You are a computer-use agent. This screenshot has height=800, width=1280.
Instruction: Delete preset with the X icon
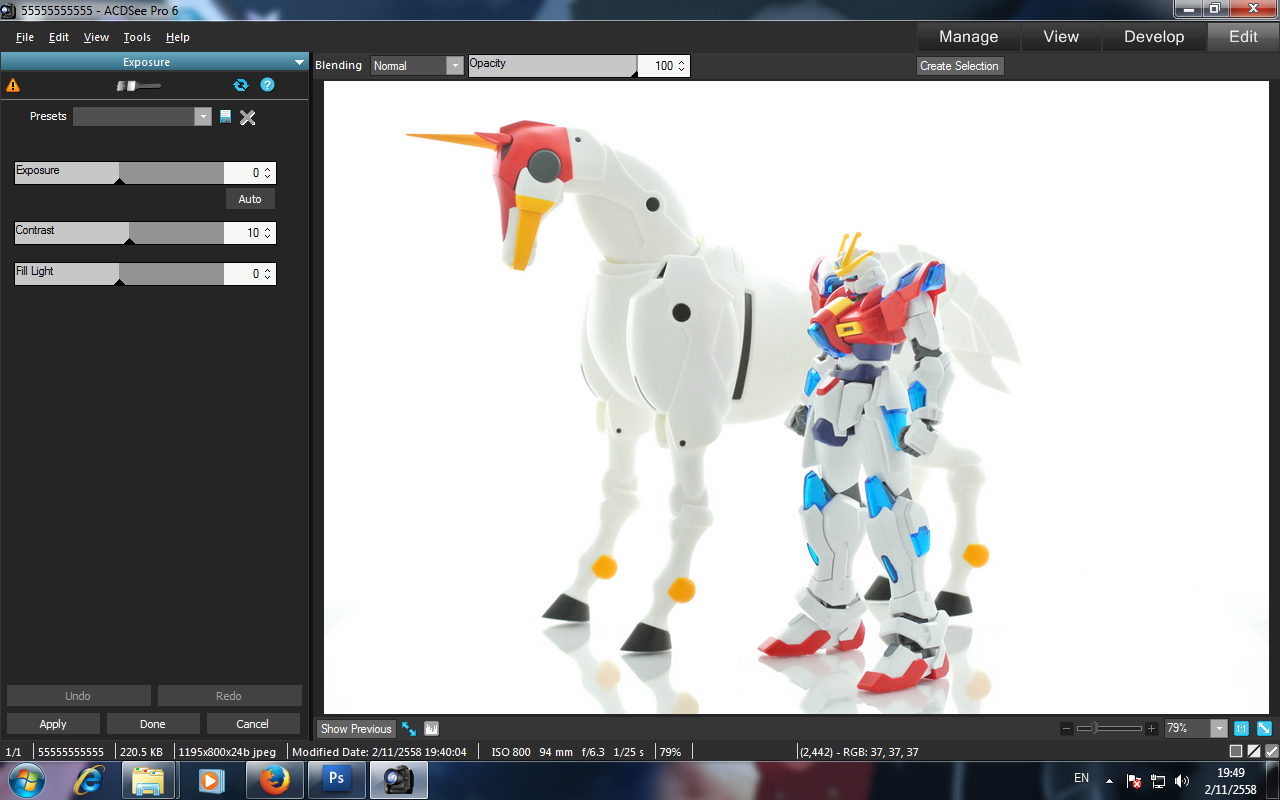tap(248, 117)
